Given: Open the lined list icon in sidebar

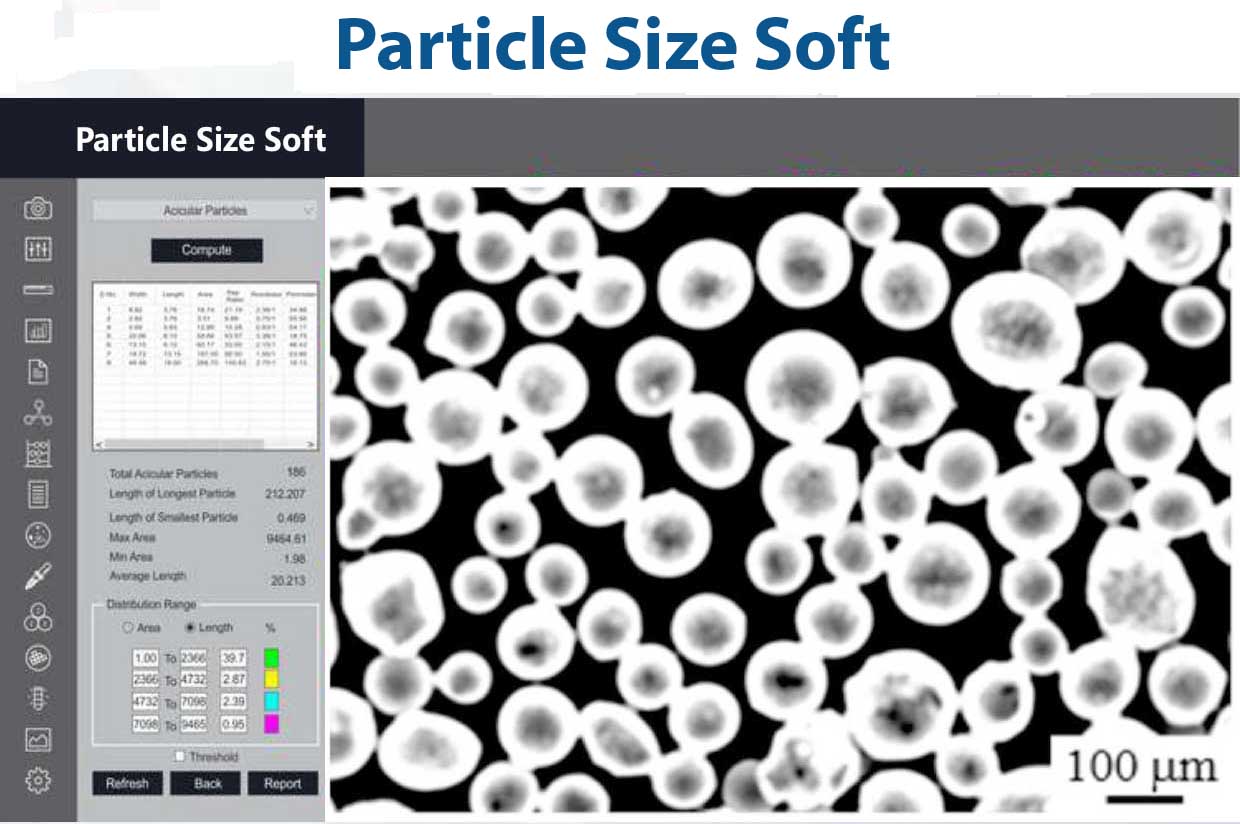Looking at the screenshot, I should point(38,494).
